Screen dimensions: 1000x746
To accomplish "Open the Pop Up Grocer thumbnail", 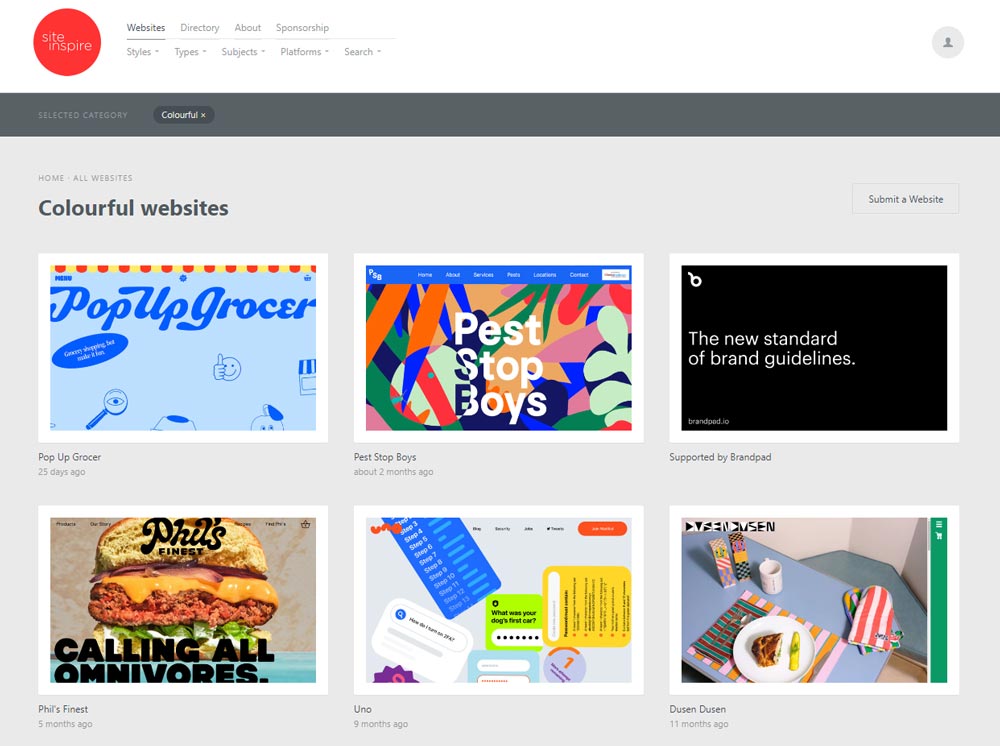I will [183, 348].
